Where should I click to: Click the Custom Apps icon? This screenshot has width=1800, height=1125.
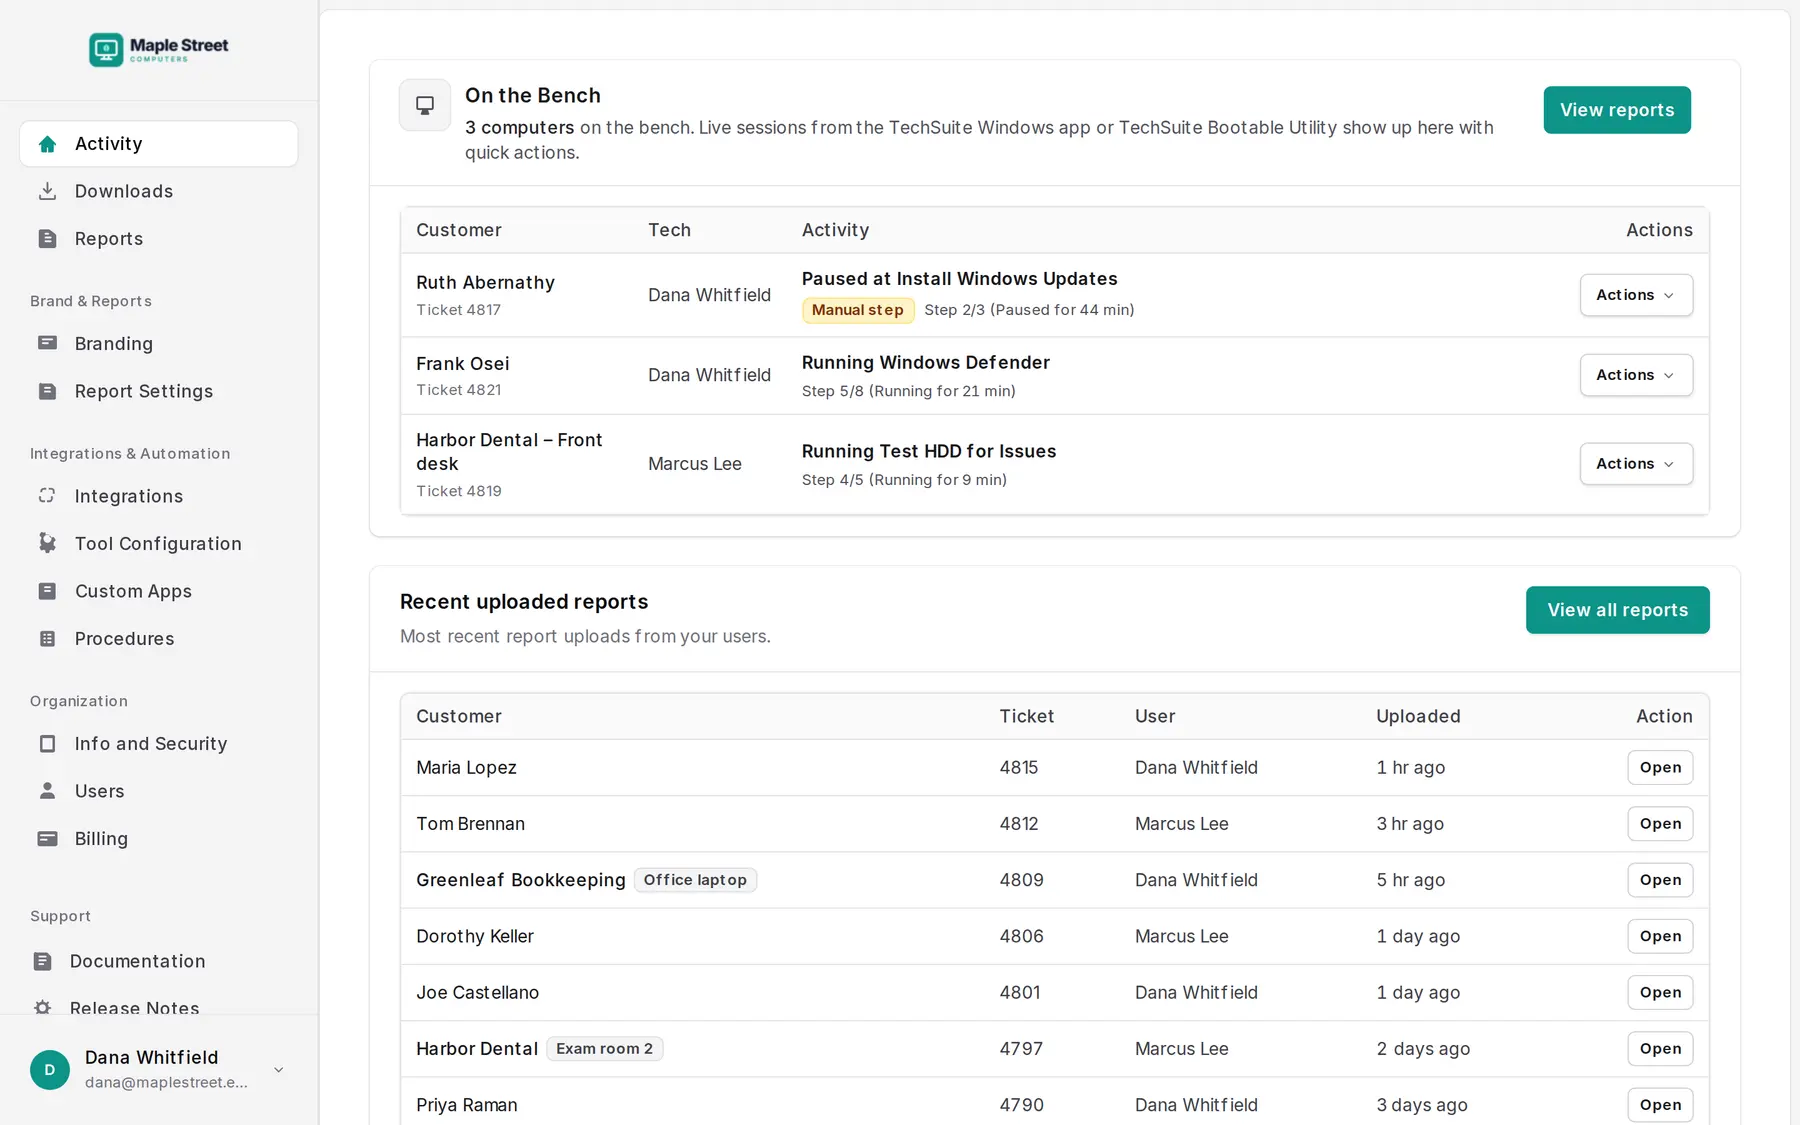point(47,591)
